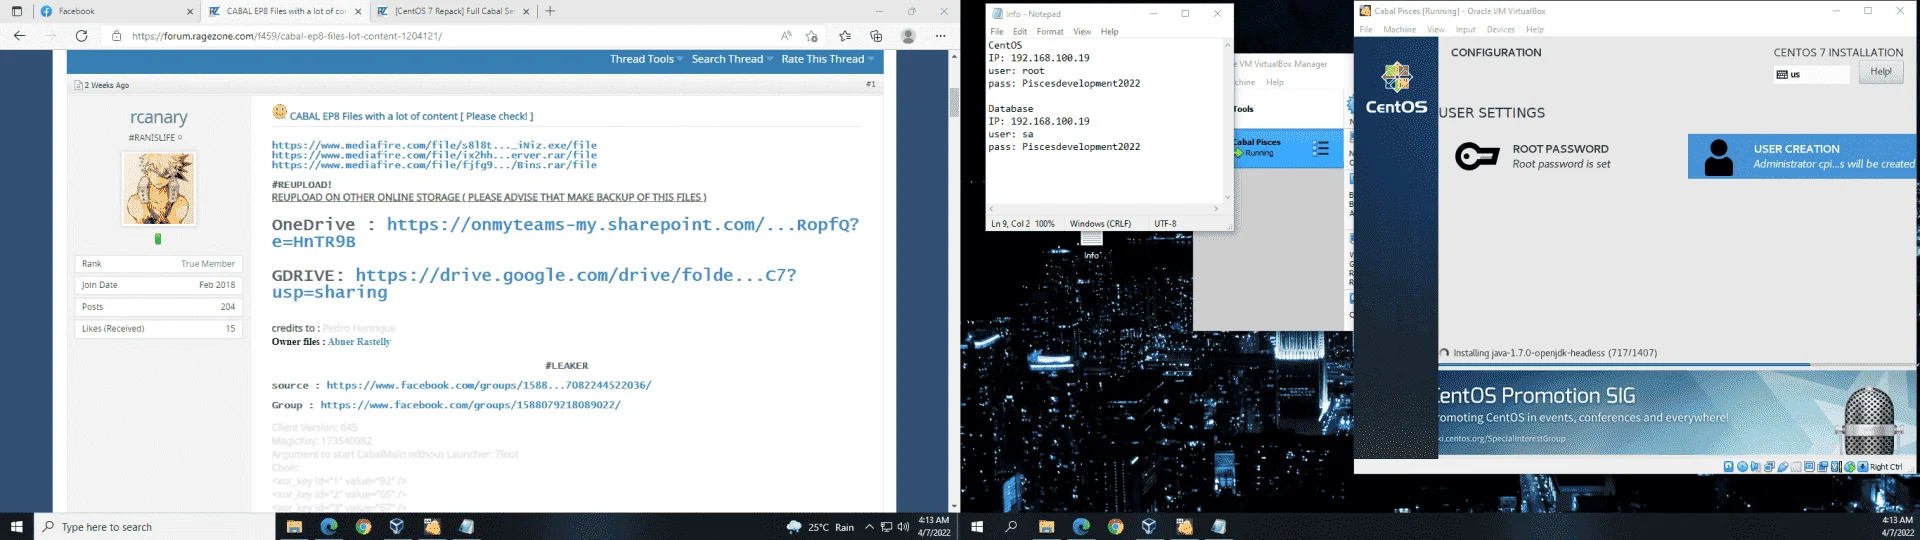Image resolution: width=1920 pixels, height=540 pixels.
Task: Expand the Search Thread dropdown
Action: [732, 59]
